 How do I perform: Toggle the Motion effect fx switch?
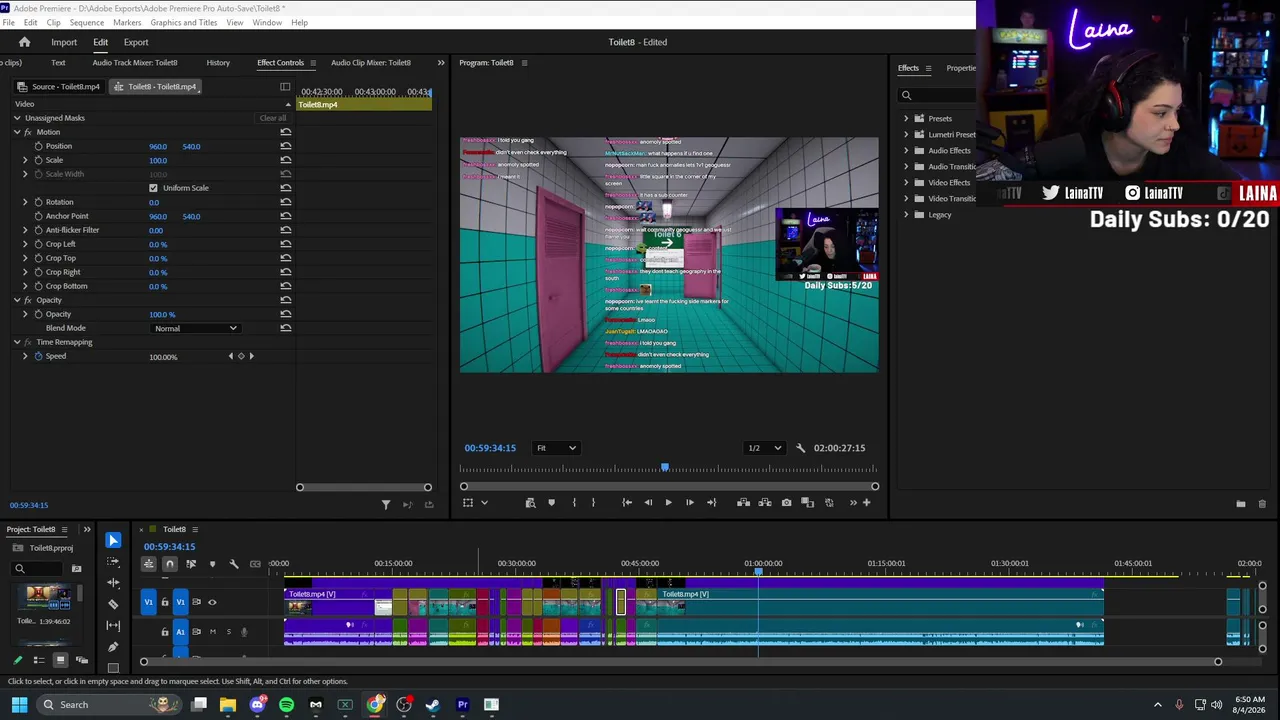29,132
